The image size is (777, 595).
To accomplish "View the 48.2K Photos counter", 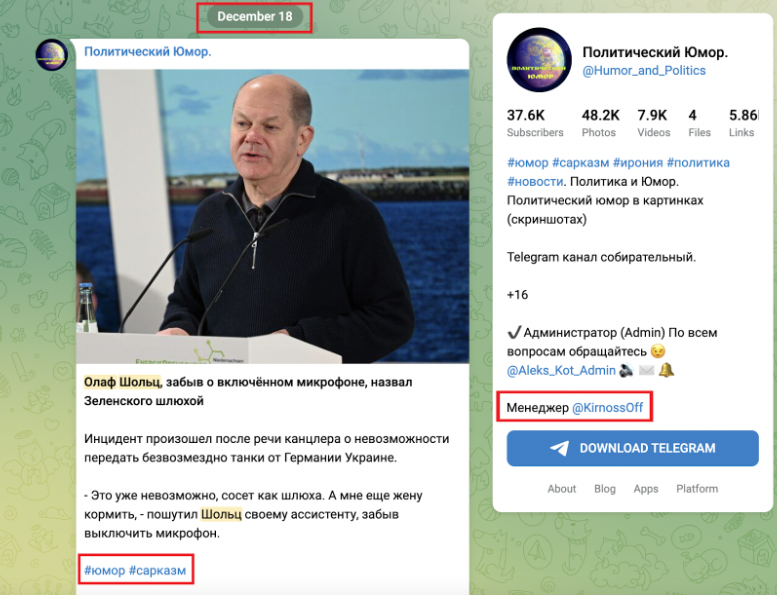I will point(600,123).
